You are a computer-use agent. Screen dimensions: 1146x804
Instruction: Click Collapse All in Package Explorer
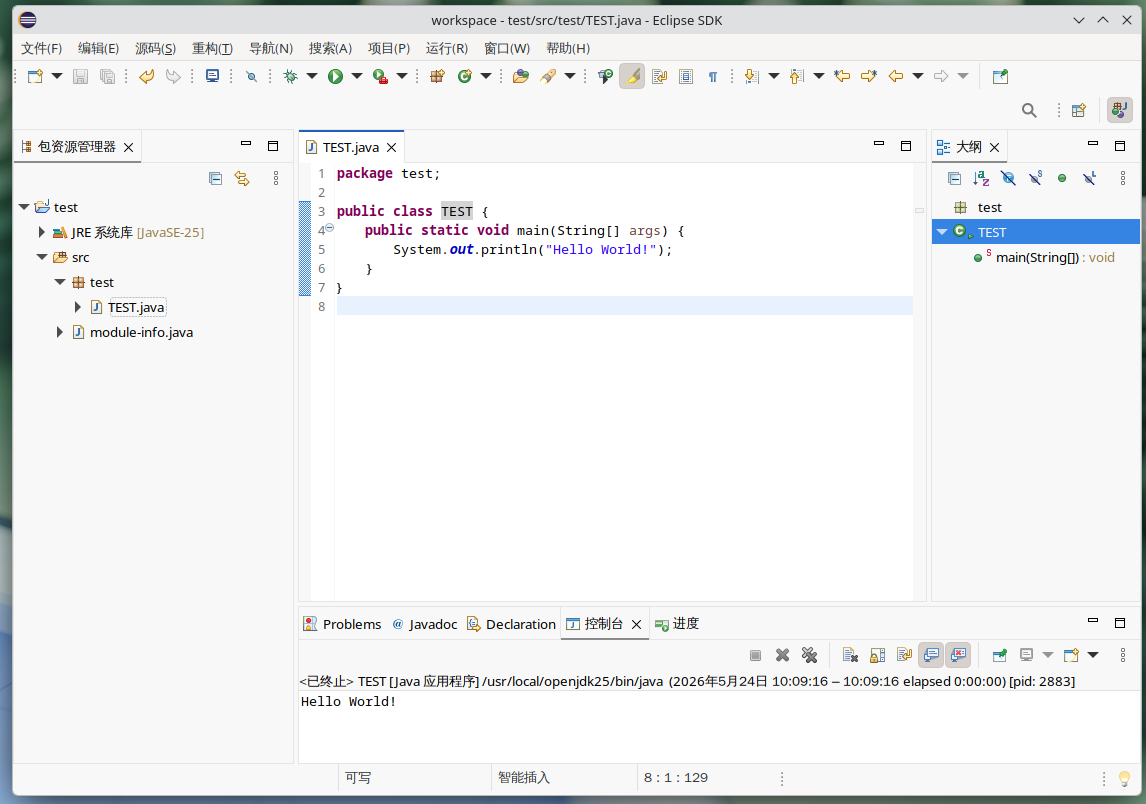point(216,178)
